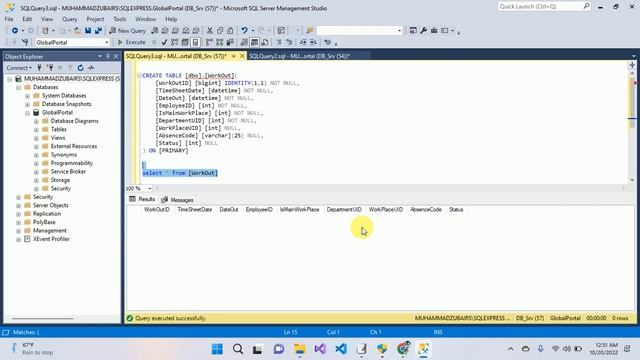Open File Explorer from the taskbar
The width and height of the screenshot is (640, 360).
click(300, 349)
